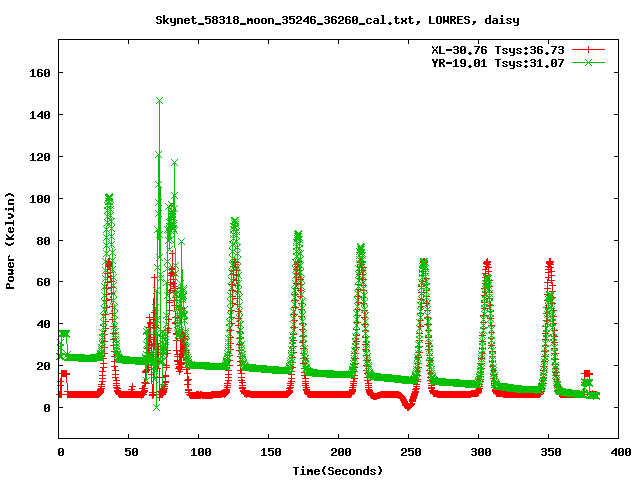Select the YR-19.01 Tsys:31.07 legend entry
Screen dimensions: 640x480
[x=498, y=63]
